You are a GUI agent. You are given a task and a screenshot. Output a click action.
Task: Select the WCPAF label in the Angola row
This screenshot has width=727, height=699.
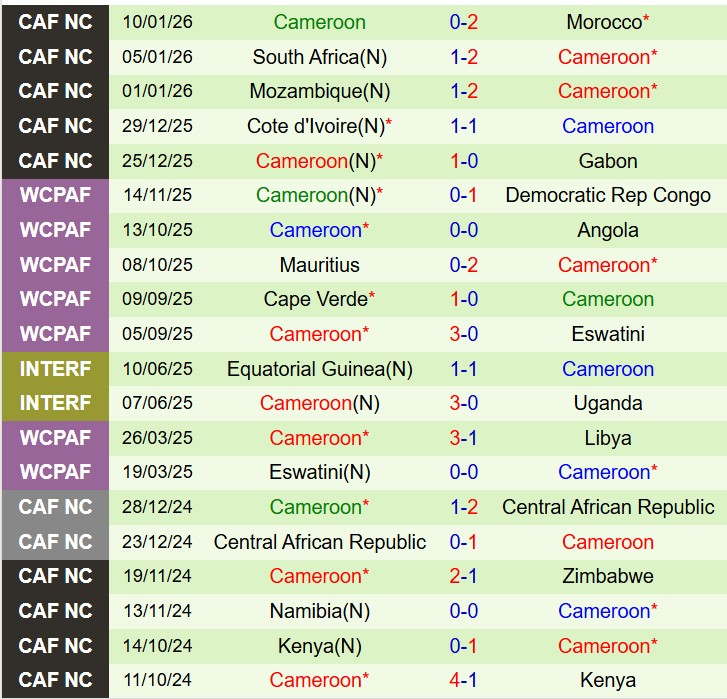55,230
